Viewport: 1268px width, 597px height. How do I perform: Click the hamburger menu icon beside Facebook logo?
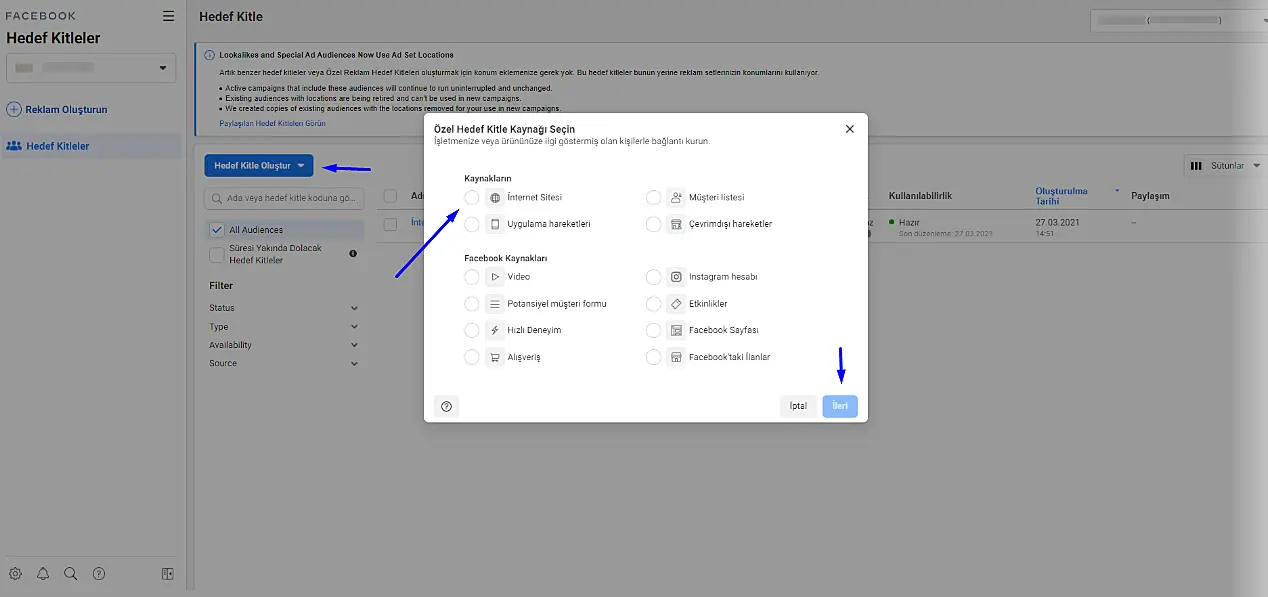point(168,16)
